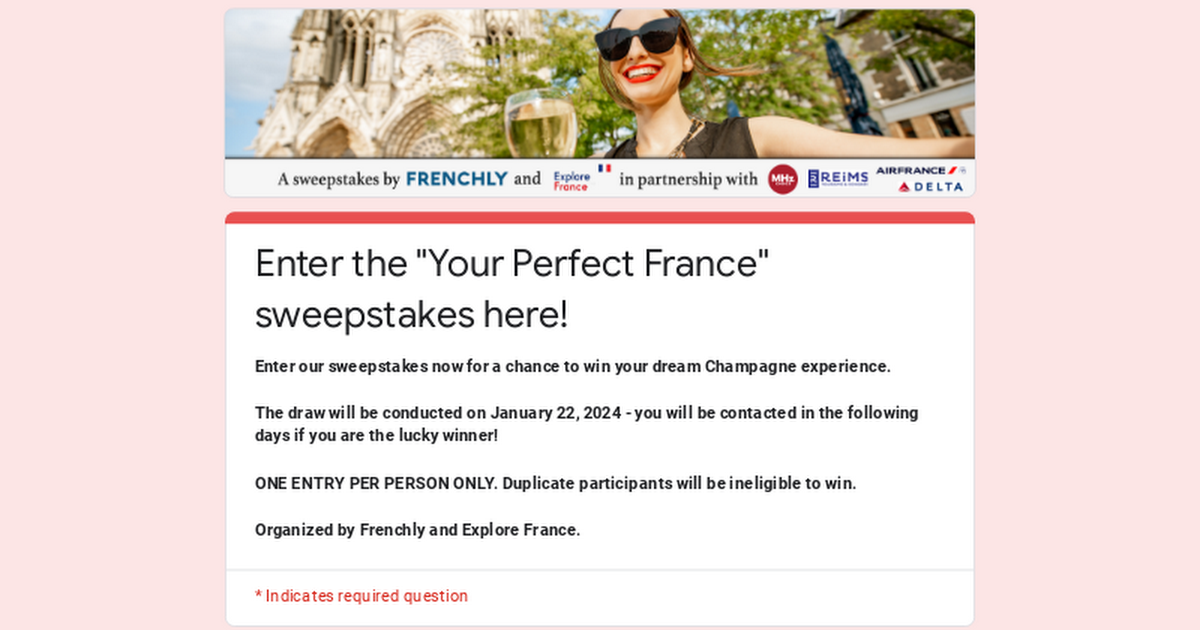Click the Explore France logo
1200x630 pixels.
coord(571,181)
